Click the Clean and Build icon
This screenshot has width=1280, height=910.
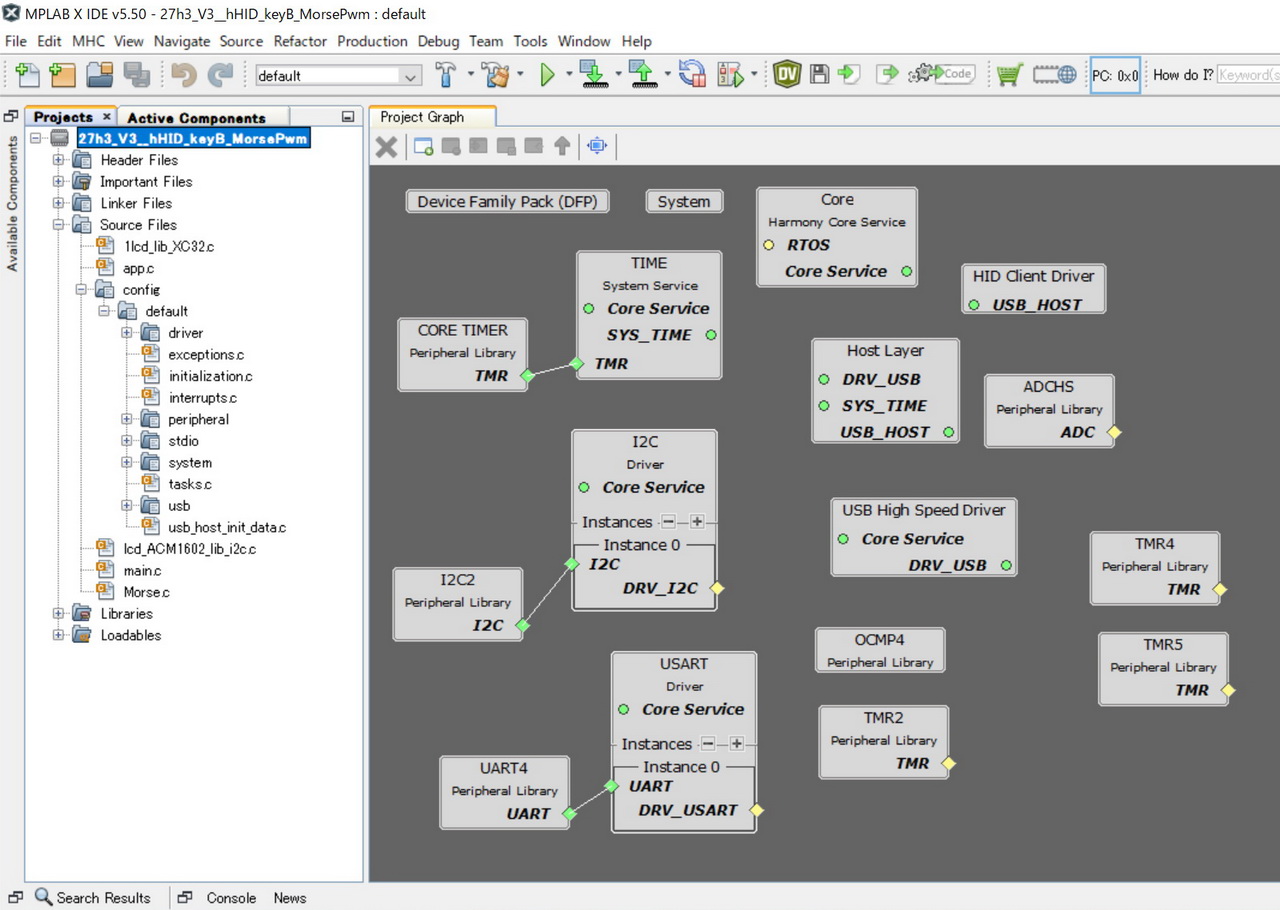(x=494, y=74)
